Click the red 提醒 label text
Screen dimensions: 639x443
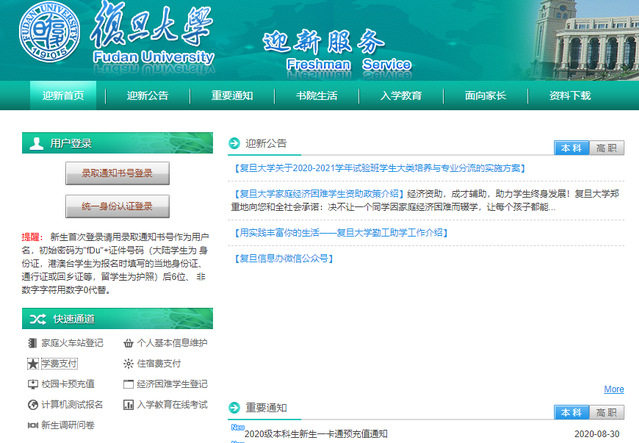[x=31, y=237]
